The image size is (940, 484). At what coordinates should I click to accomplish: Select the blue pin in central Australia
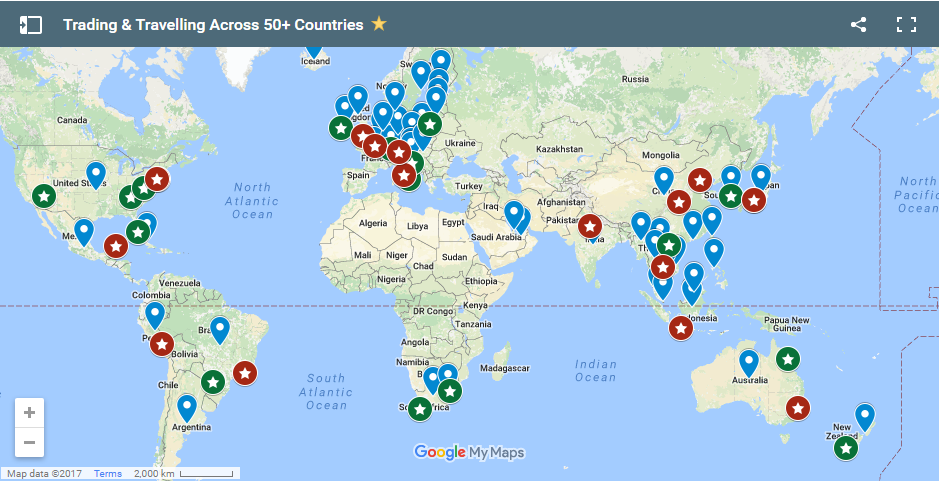pos(749,362)
